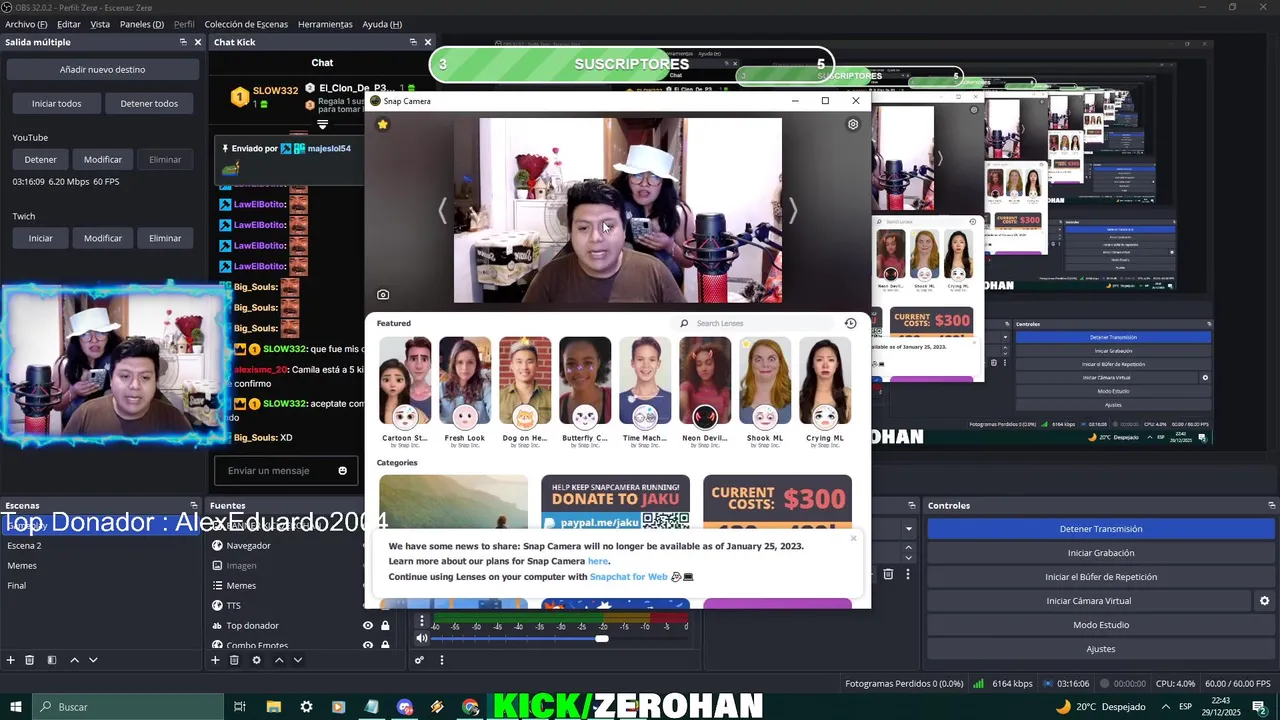This screenshot has height=720, width=1280.
Task: Decrease transition duration stepper down
Action: pos(909,556)
